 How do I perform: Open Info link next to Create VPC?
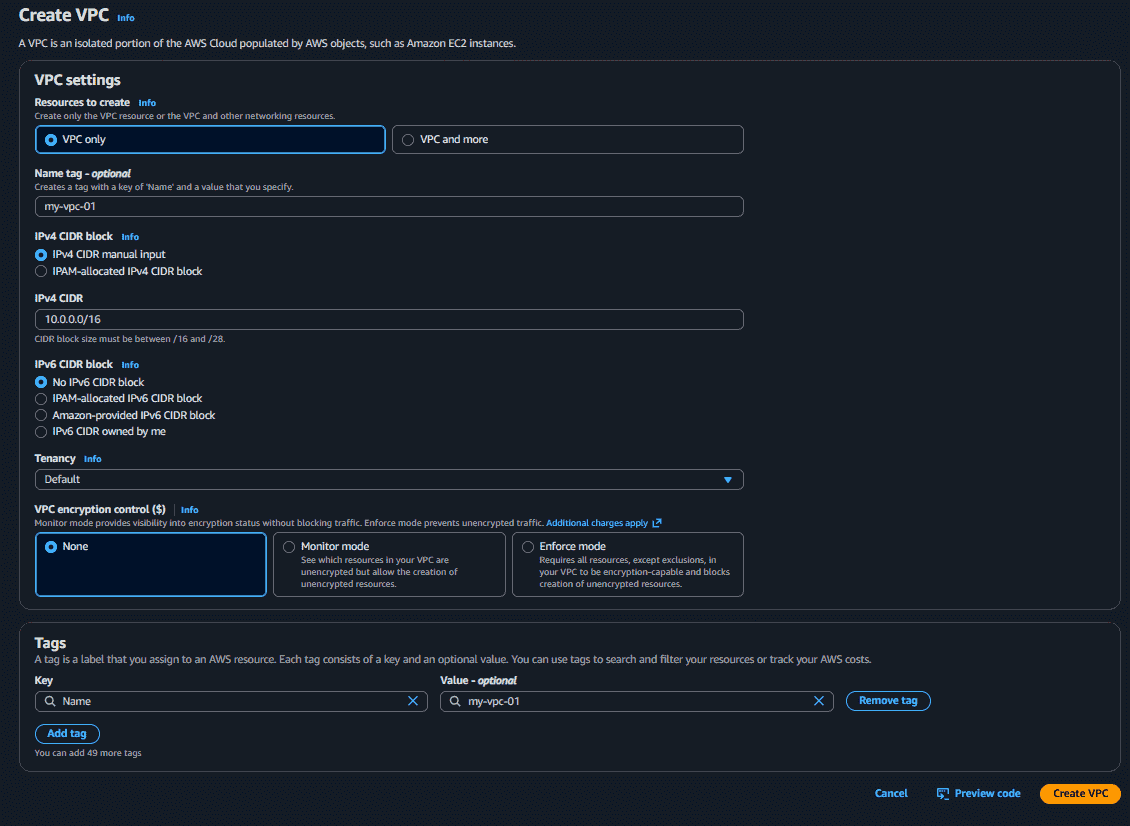126,18
